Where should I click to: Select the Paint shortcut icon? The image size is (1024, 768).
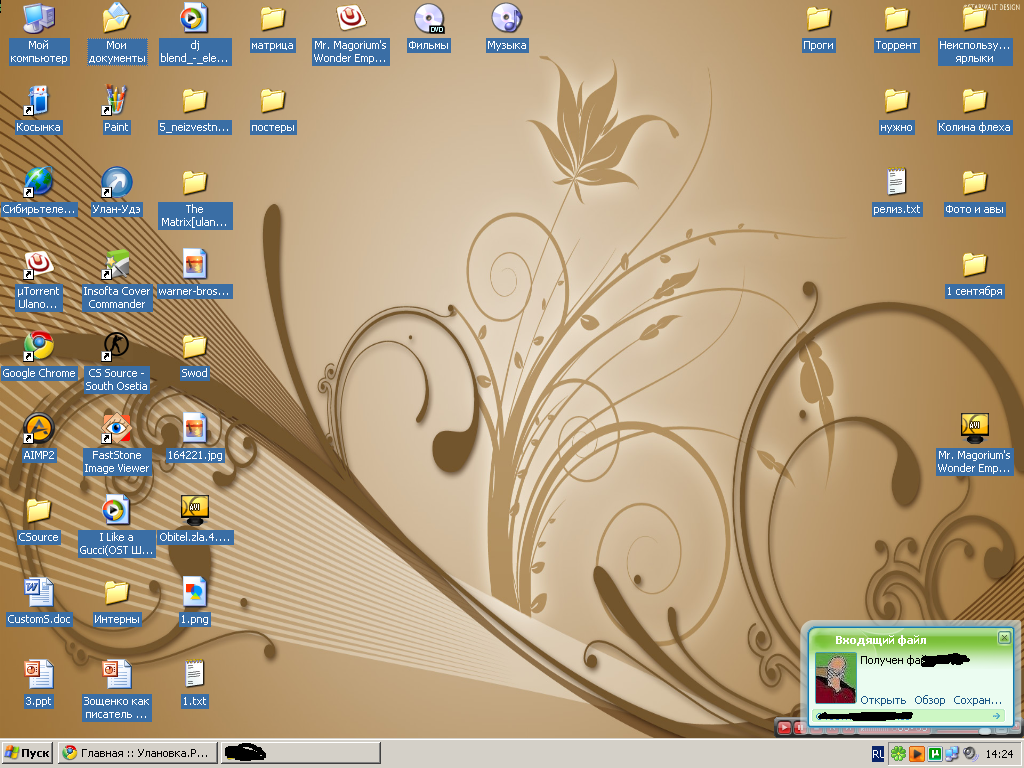[x=116, y=101]
